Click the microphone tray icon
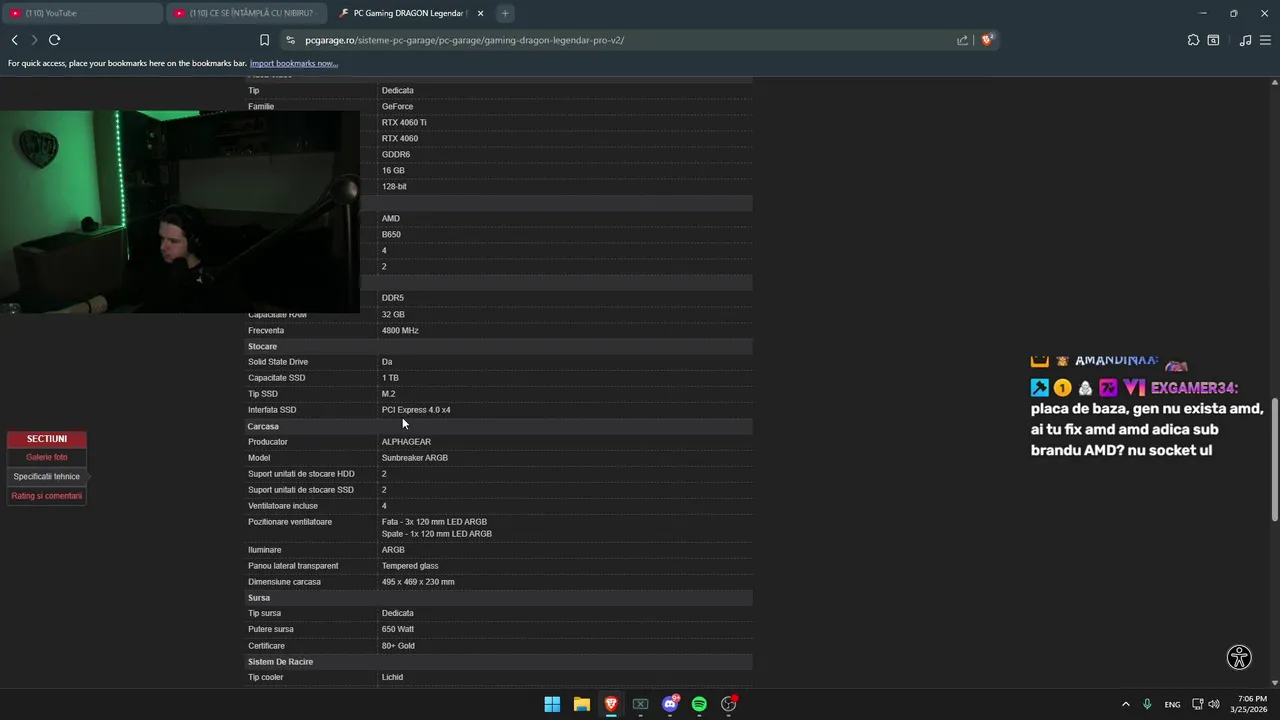The width and height of the screenshot is (1280, 720). (1147, 704)
